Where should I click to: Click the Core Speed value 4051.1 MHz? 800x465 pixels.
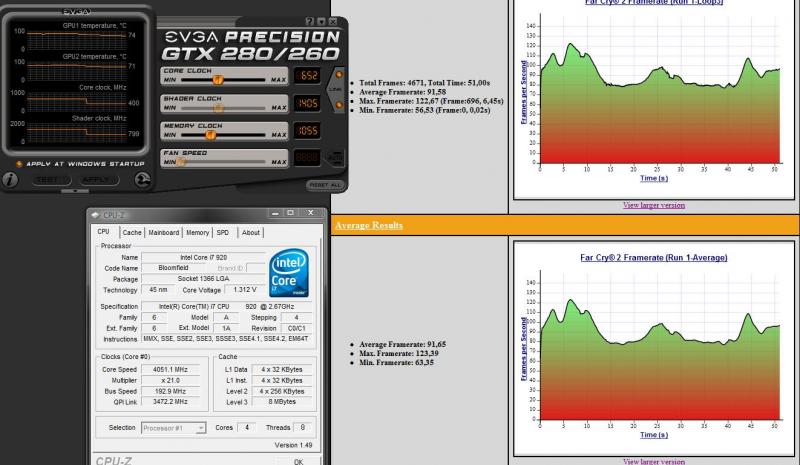[x=170, y=370]
